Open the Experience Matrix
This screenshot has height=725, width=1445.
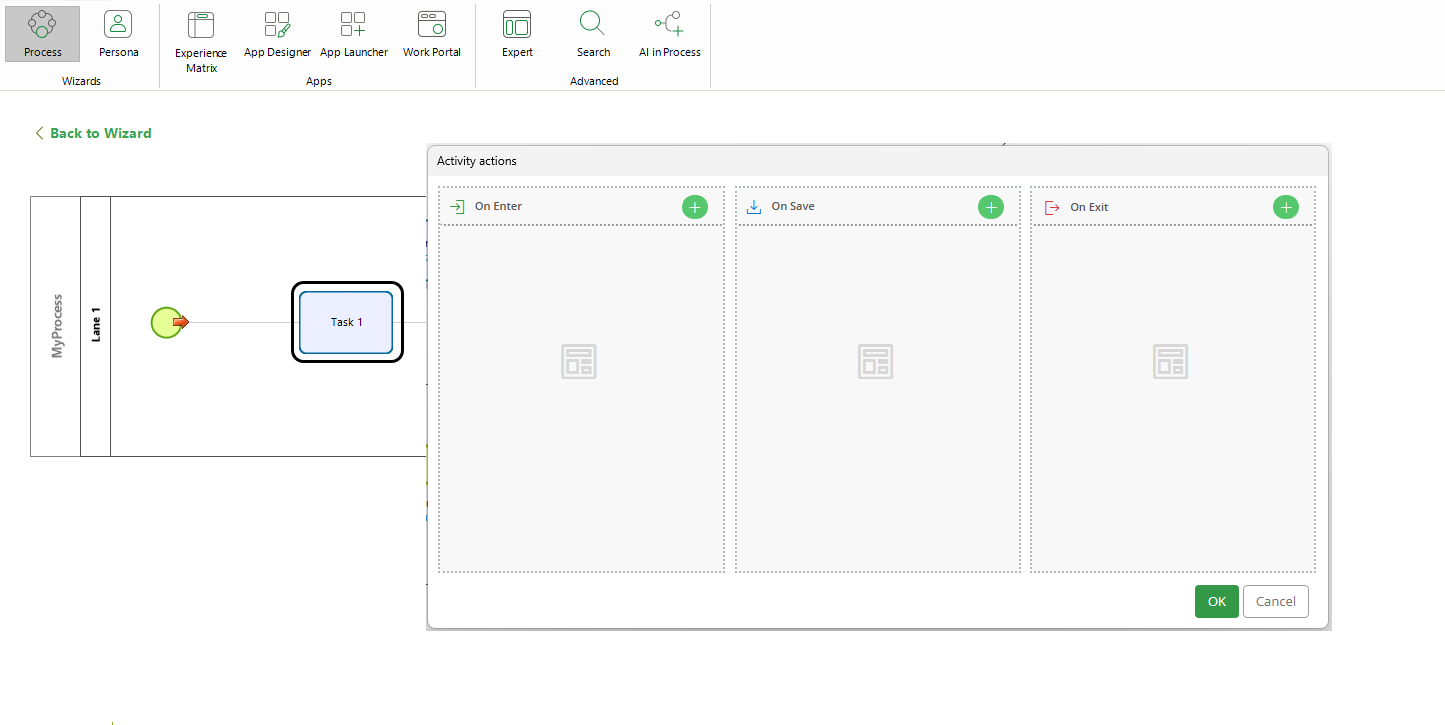click(x=201, y=42)
